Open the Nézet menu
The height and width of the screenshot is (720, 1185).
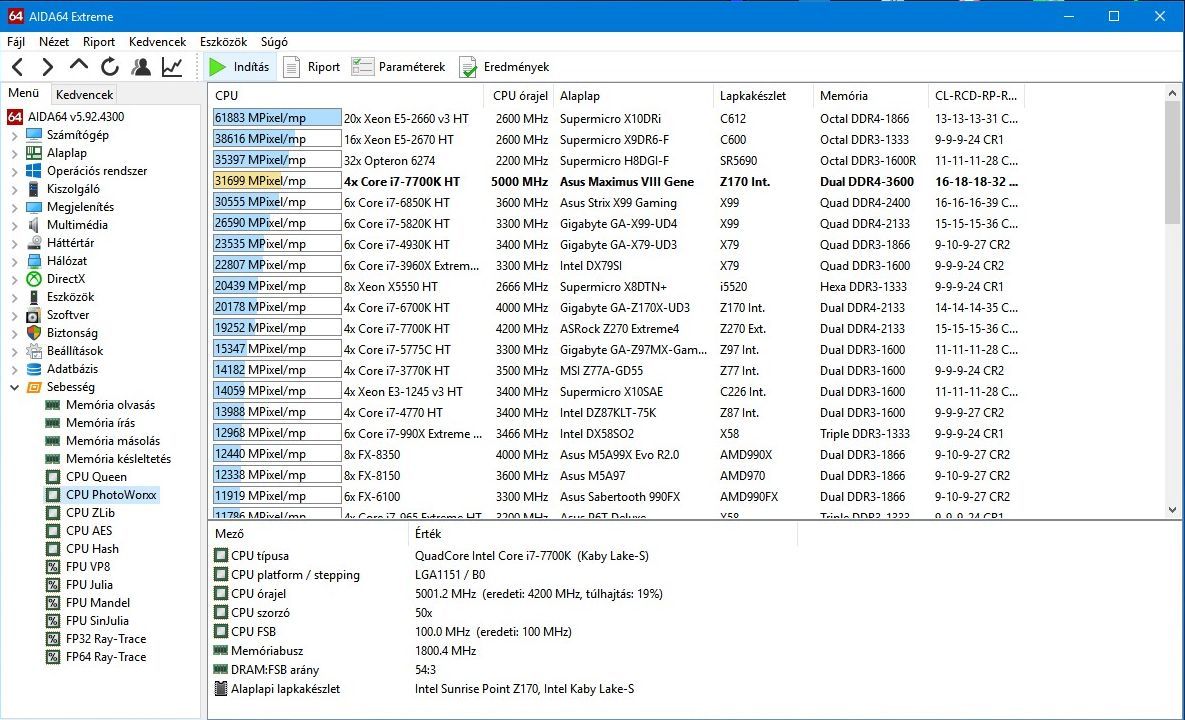coord(54,42)
